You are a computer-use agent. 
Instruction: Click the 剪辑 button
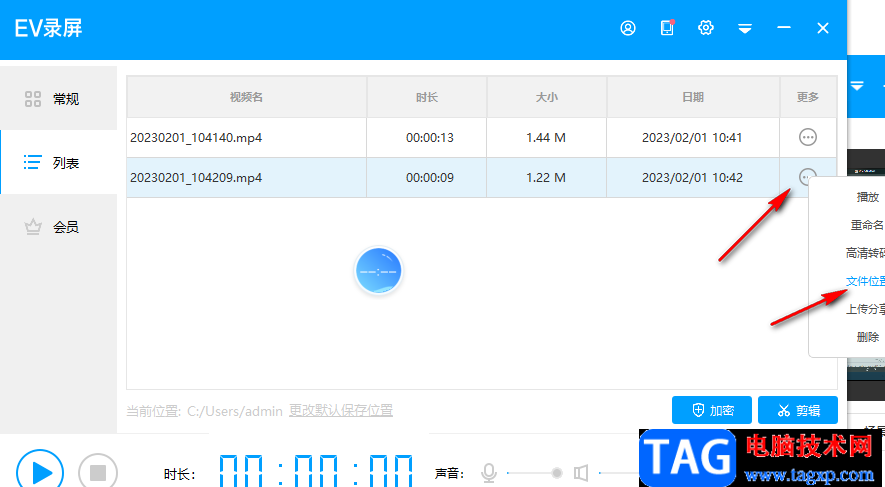(798, 410)
